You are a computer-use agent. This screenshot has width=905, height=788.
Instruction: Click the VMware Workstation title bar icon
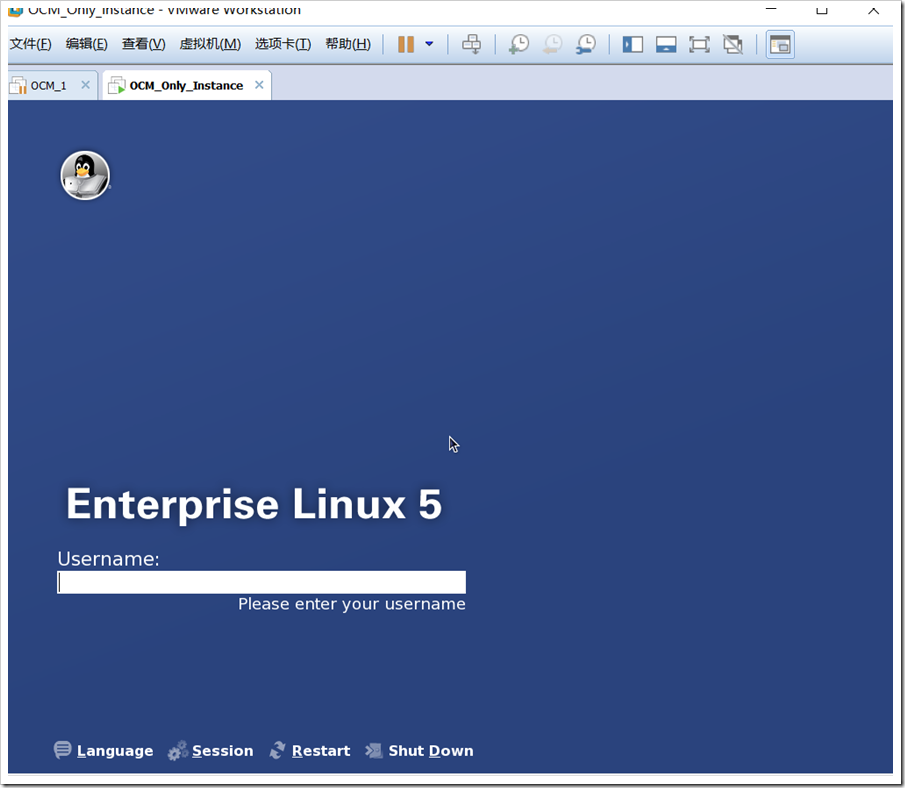coord(16,10)
